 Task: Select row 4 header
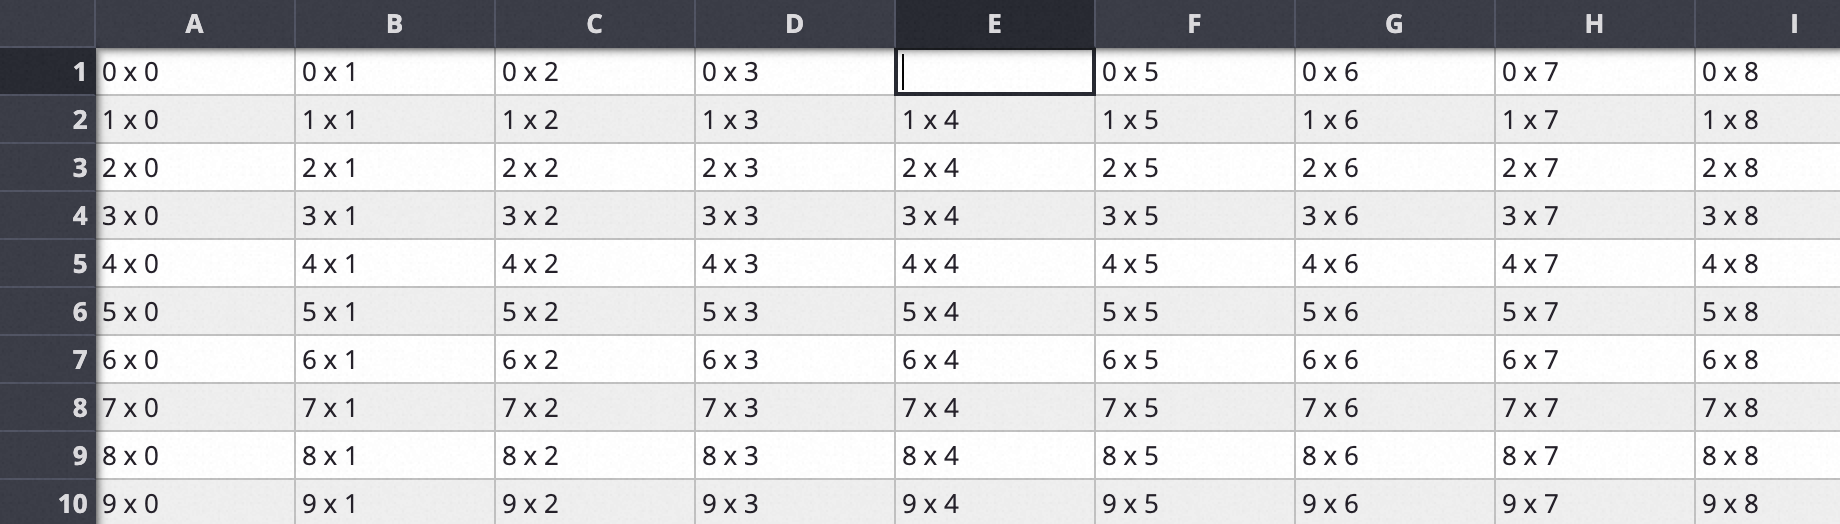(47, 216)
